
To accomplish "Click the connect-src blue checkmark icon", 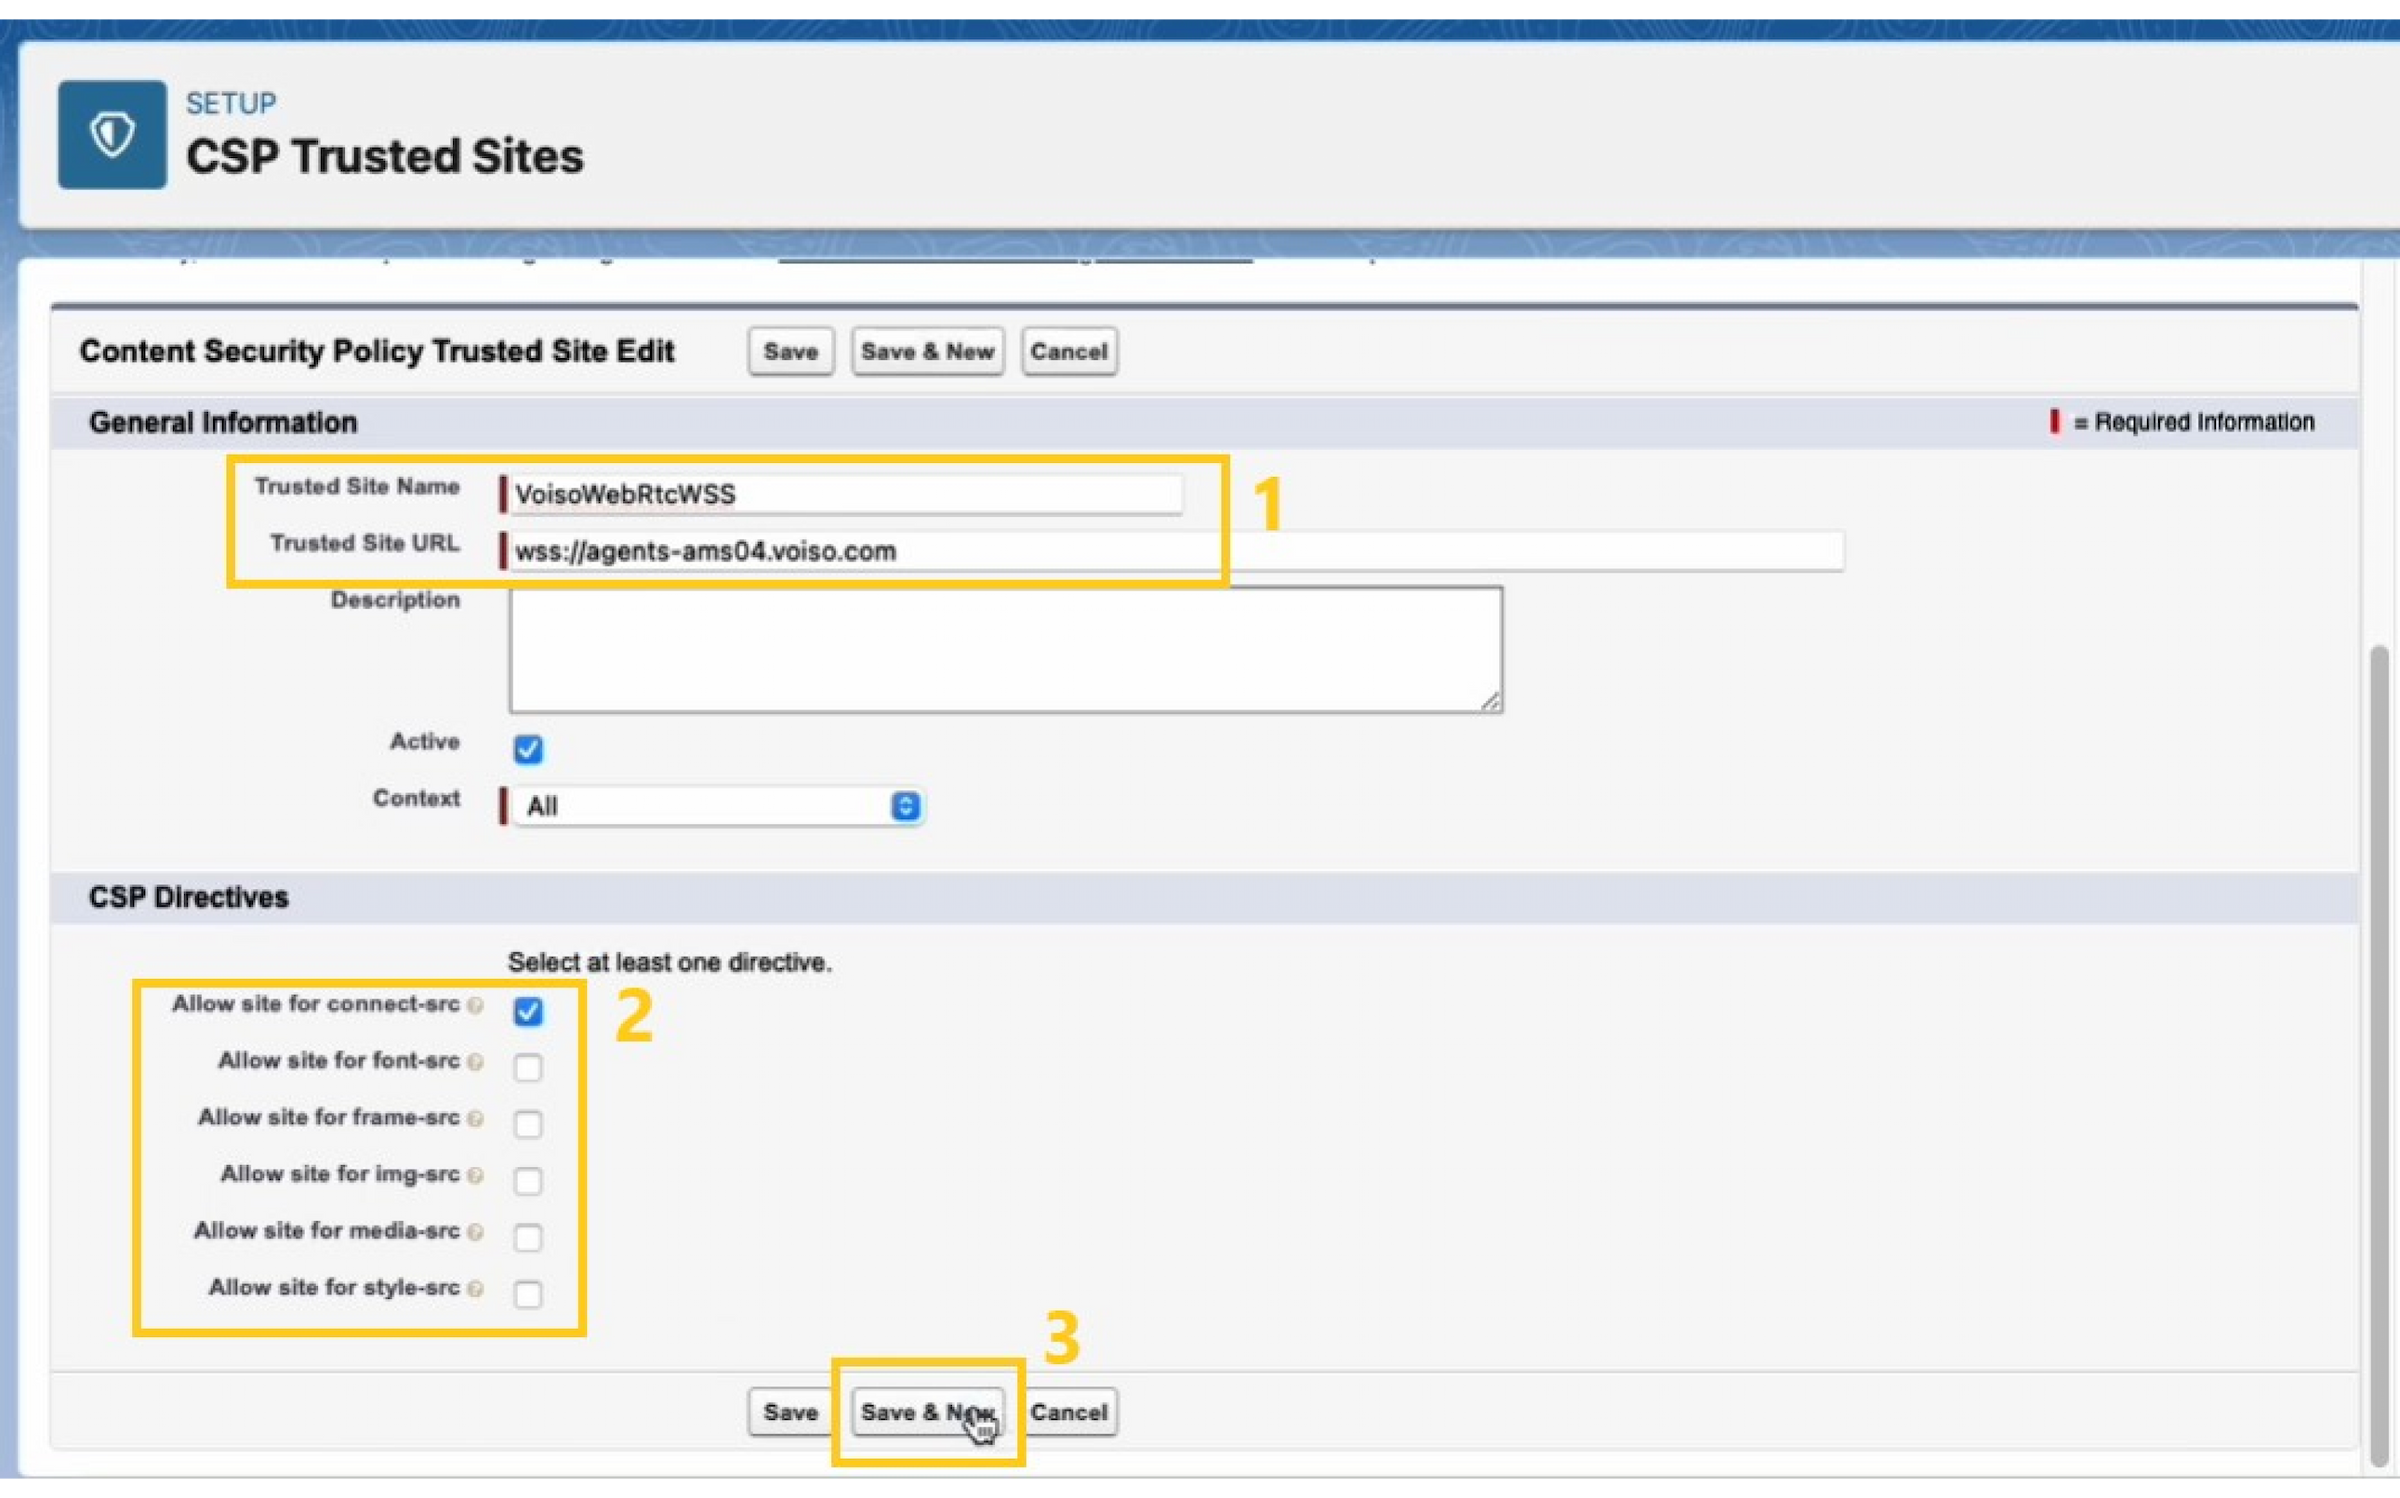I will (x=528, y=1011).
